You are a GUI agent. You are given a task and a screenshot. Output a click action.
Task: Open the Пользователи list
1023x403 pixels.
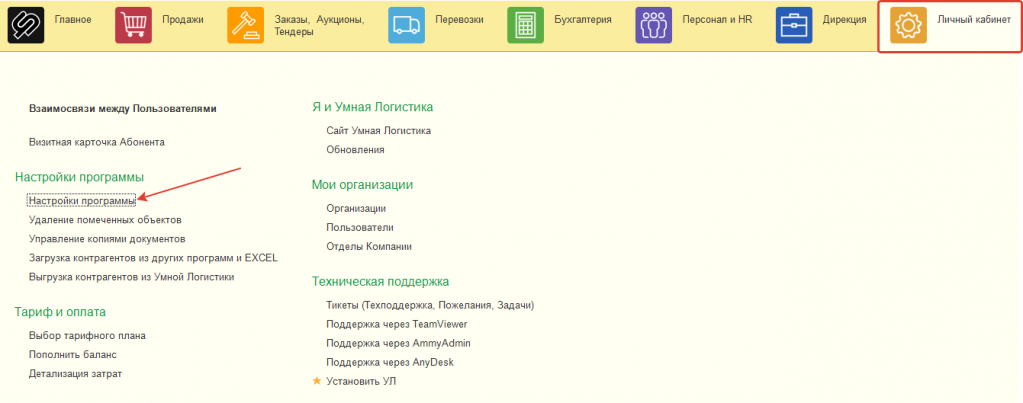pyautogui.click(x=359, y=228)
